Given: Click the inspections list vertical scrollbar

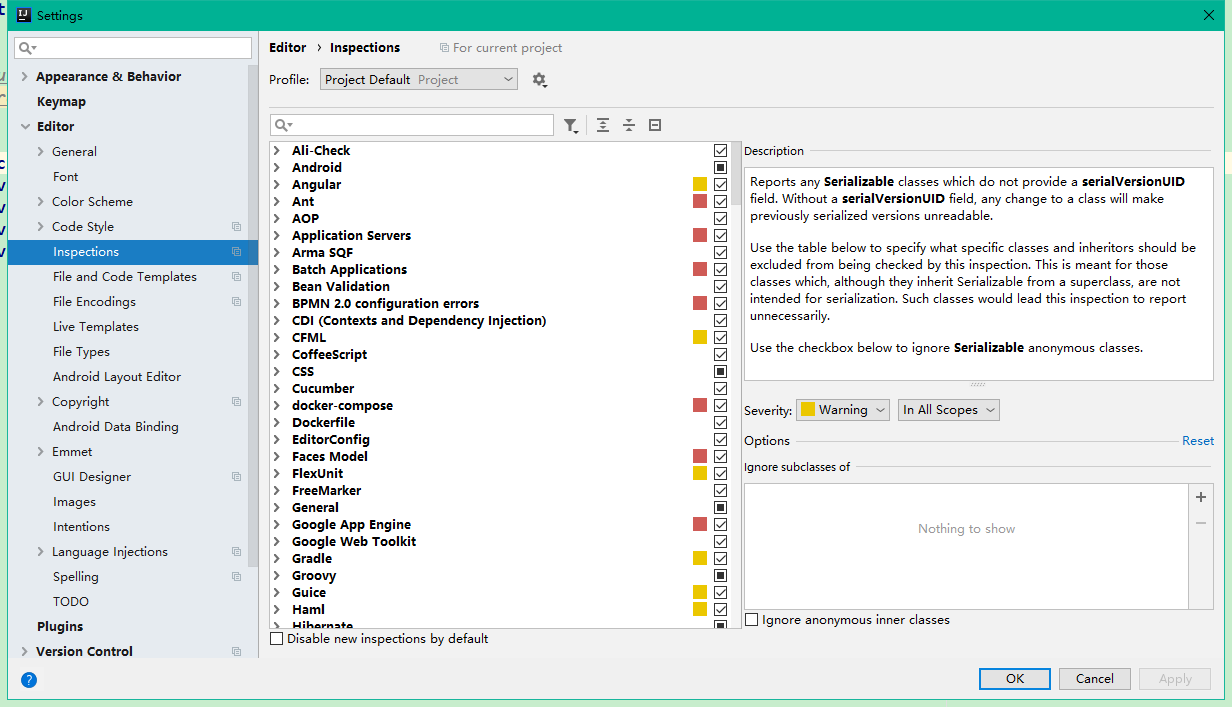Looking at the screenshot, I should point(736,173).
